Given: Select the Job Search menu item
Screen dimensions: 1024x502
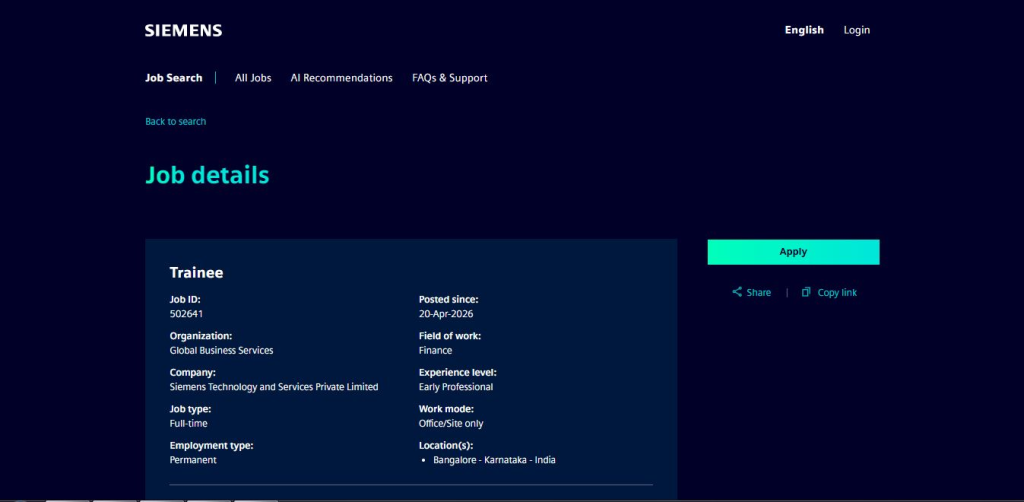Looking at the screenshot, I should (x=174, y=78).
